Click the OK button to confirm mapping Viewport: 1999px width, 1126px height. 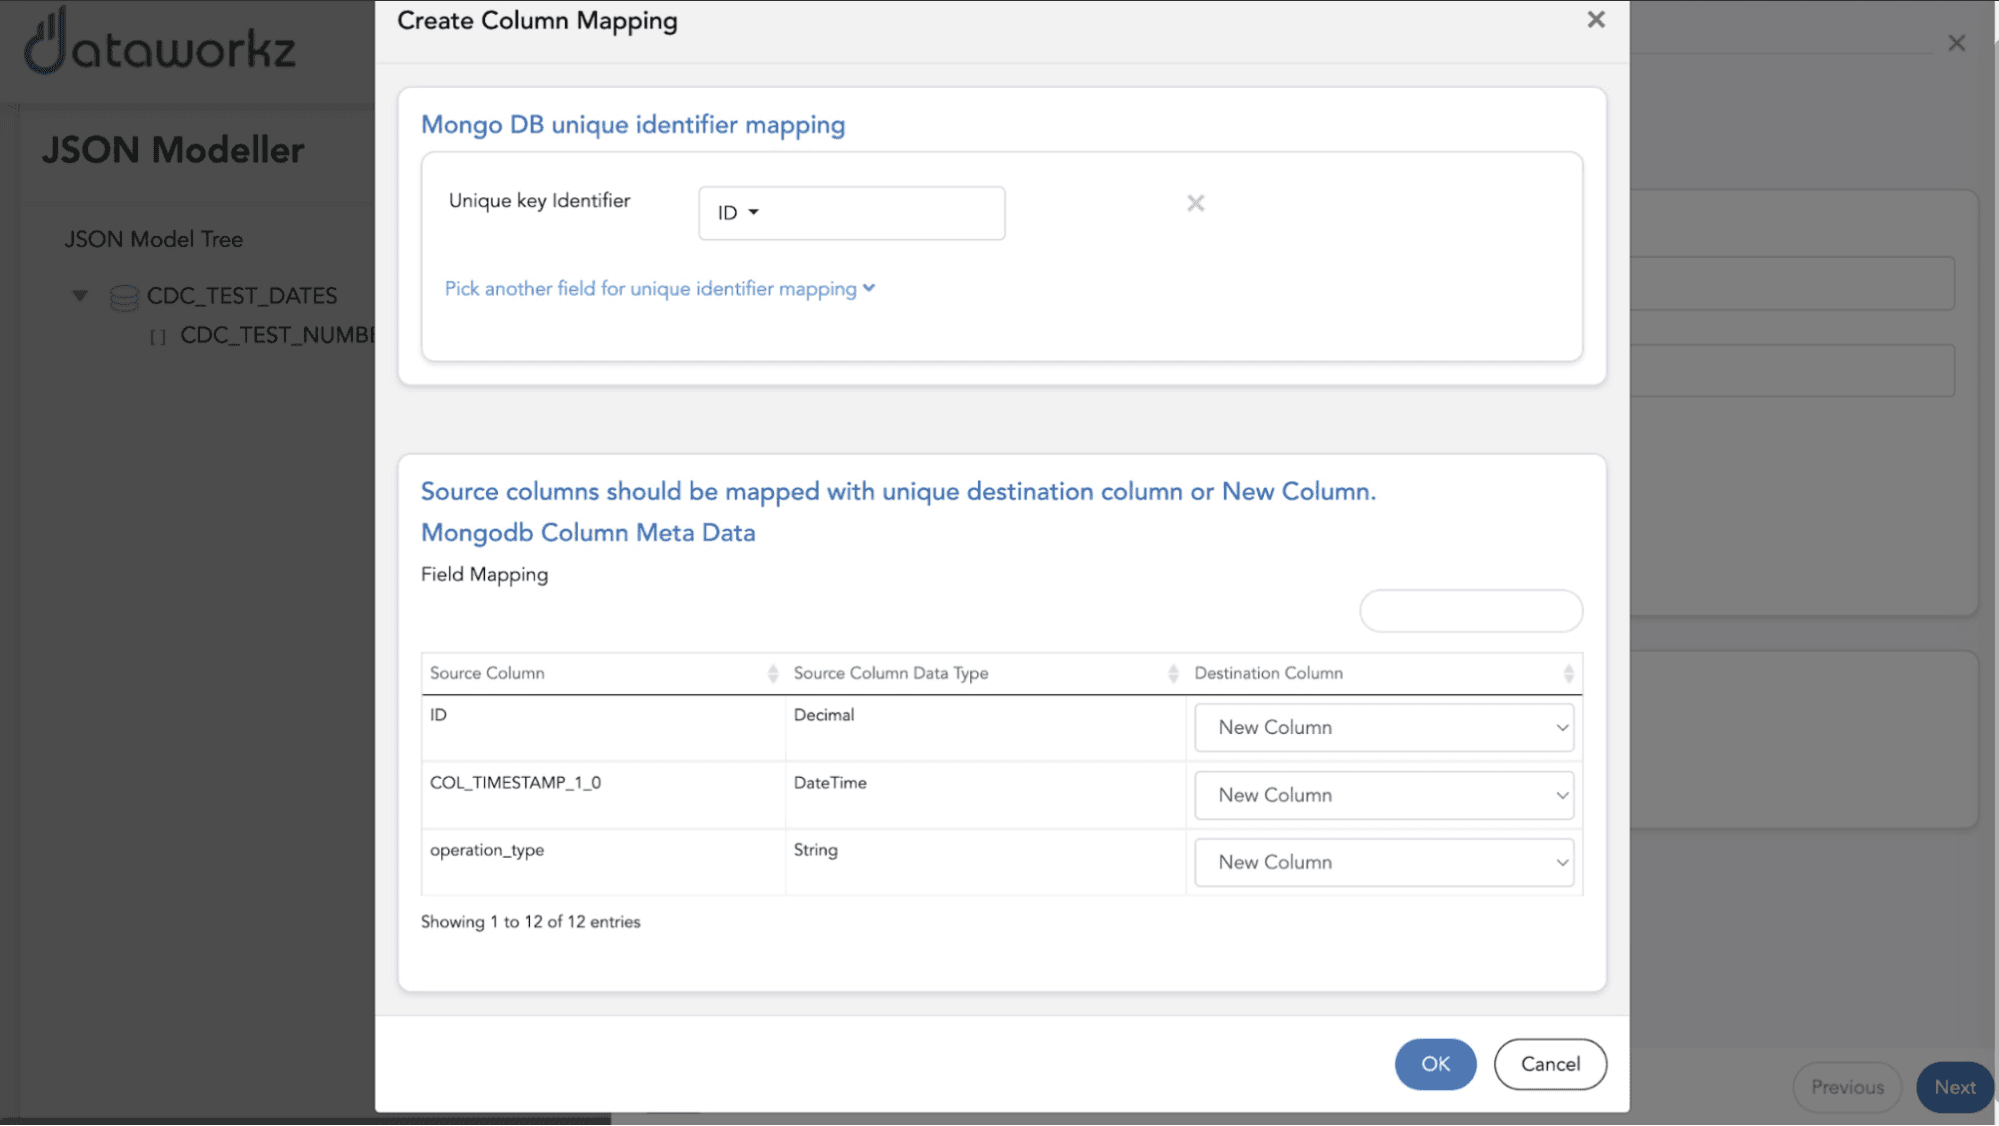tap(1435, 1064)
